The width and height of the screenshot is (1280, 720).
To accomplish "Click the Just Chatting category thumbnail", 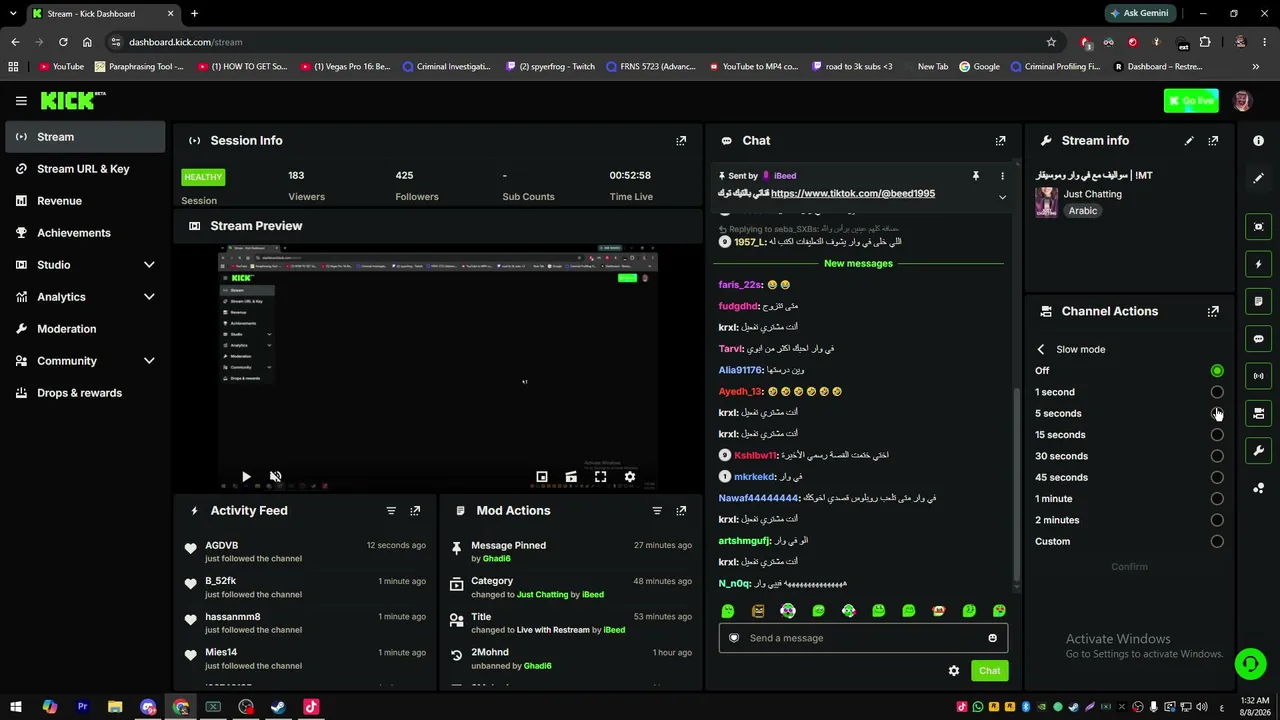I will pos(1047,201).
